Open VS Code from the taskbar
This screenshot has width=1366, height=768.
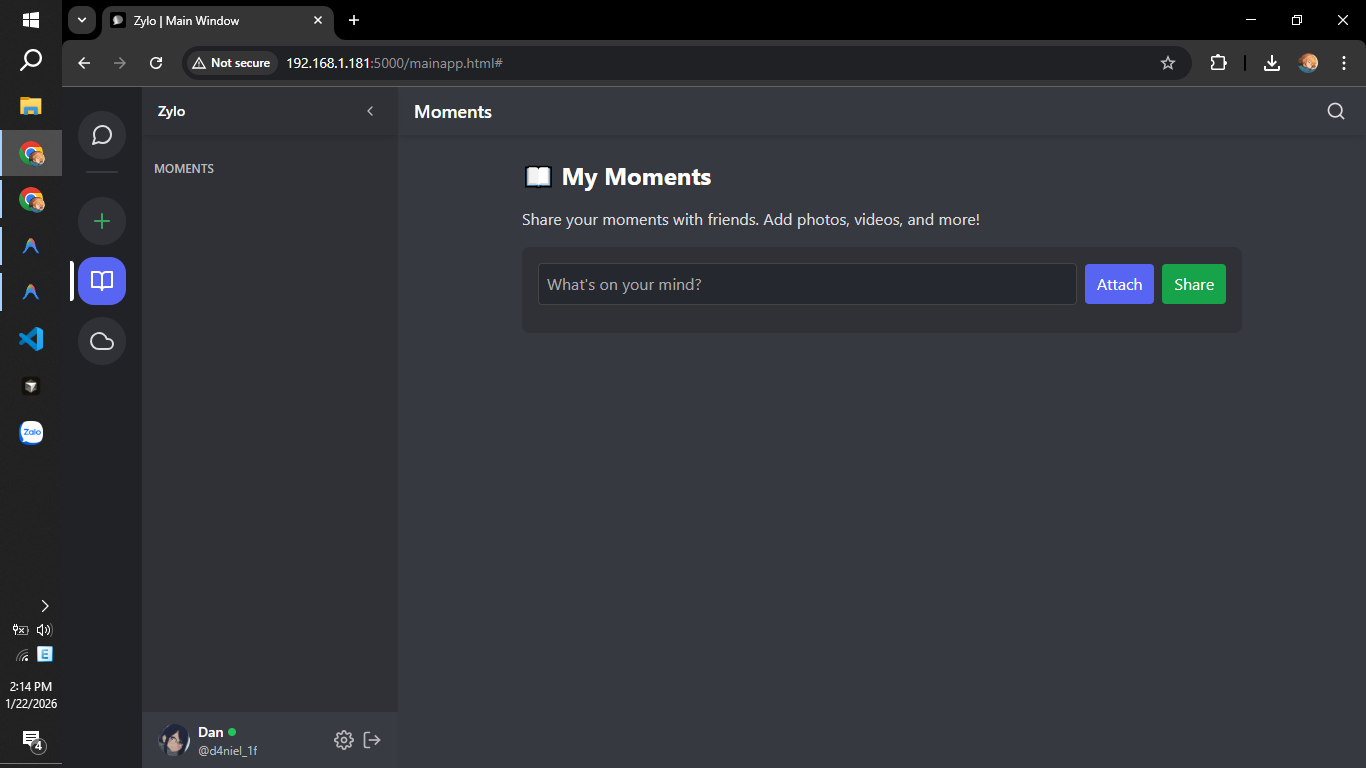point(31,339)
